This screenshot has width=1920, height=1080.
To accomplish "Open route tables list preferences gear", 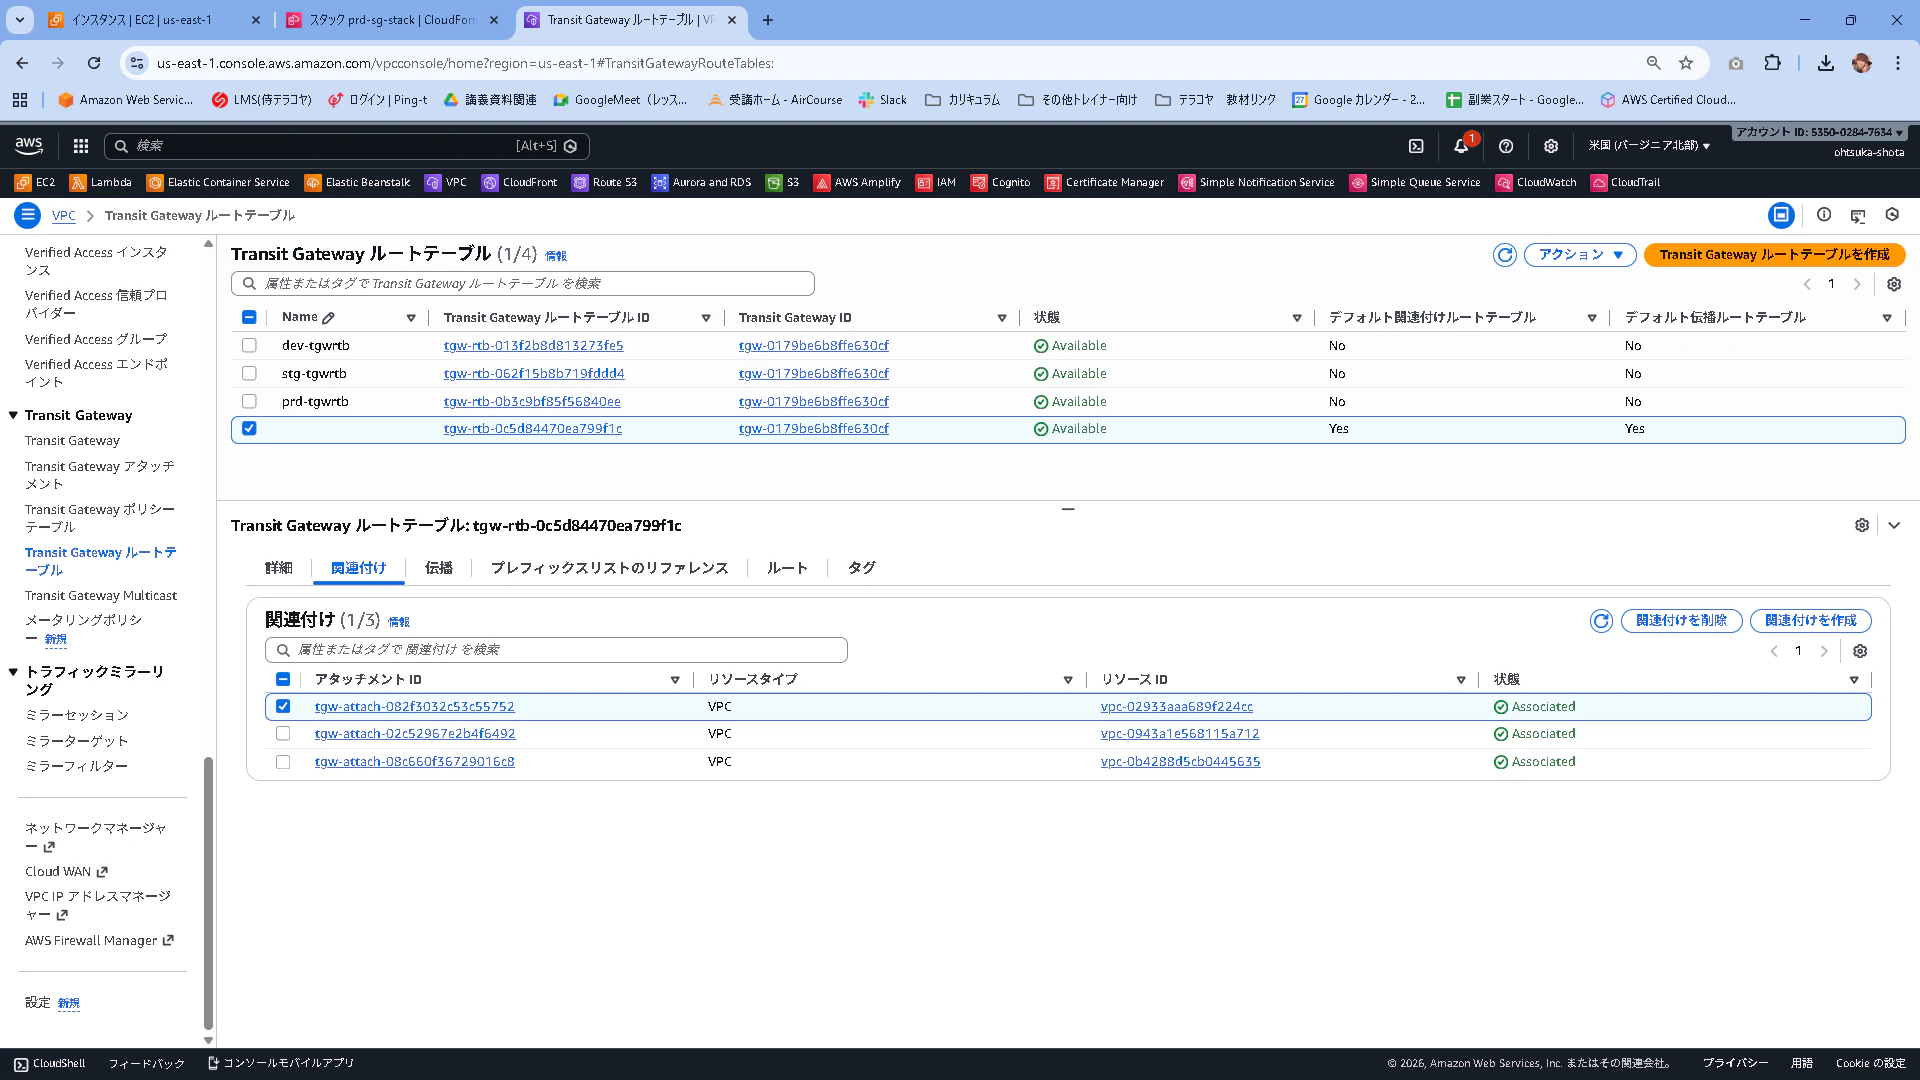I will coord(1894,284).
